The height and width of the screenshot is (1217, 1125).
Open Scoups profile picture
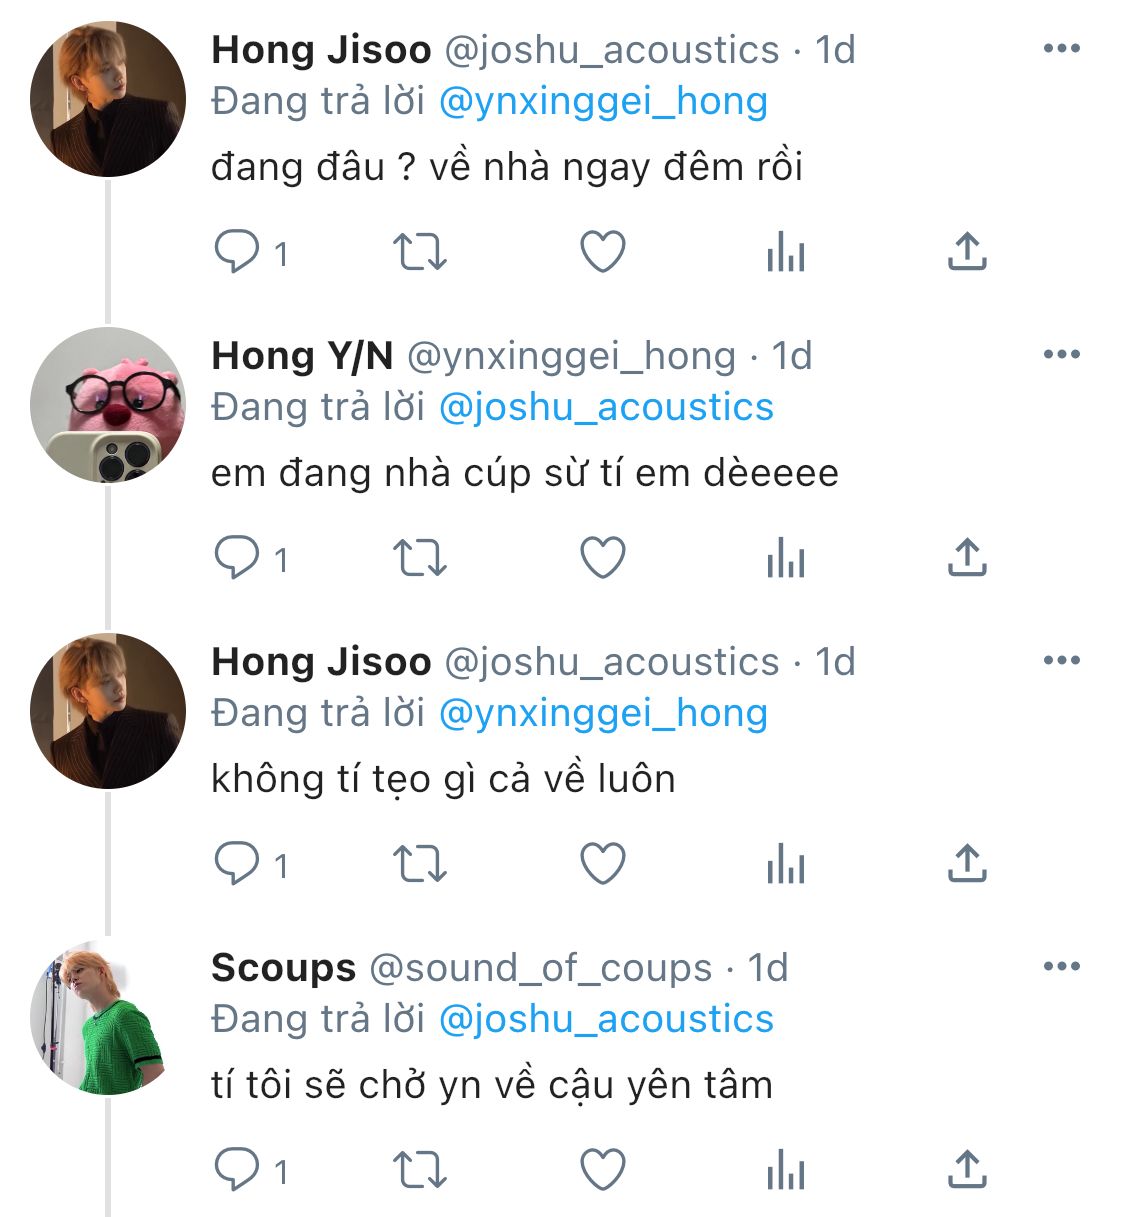coord(107,1017)
